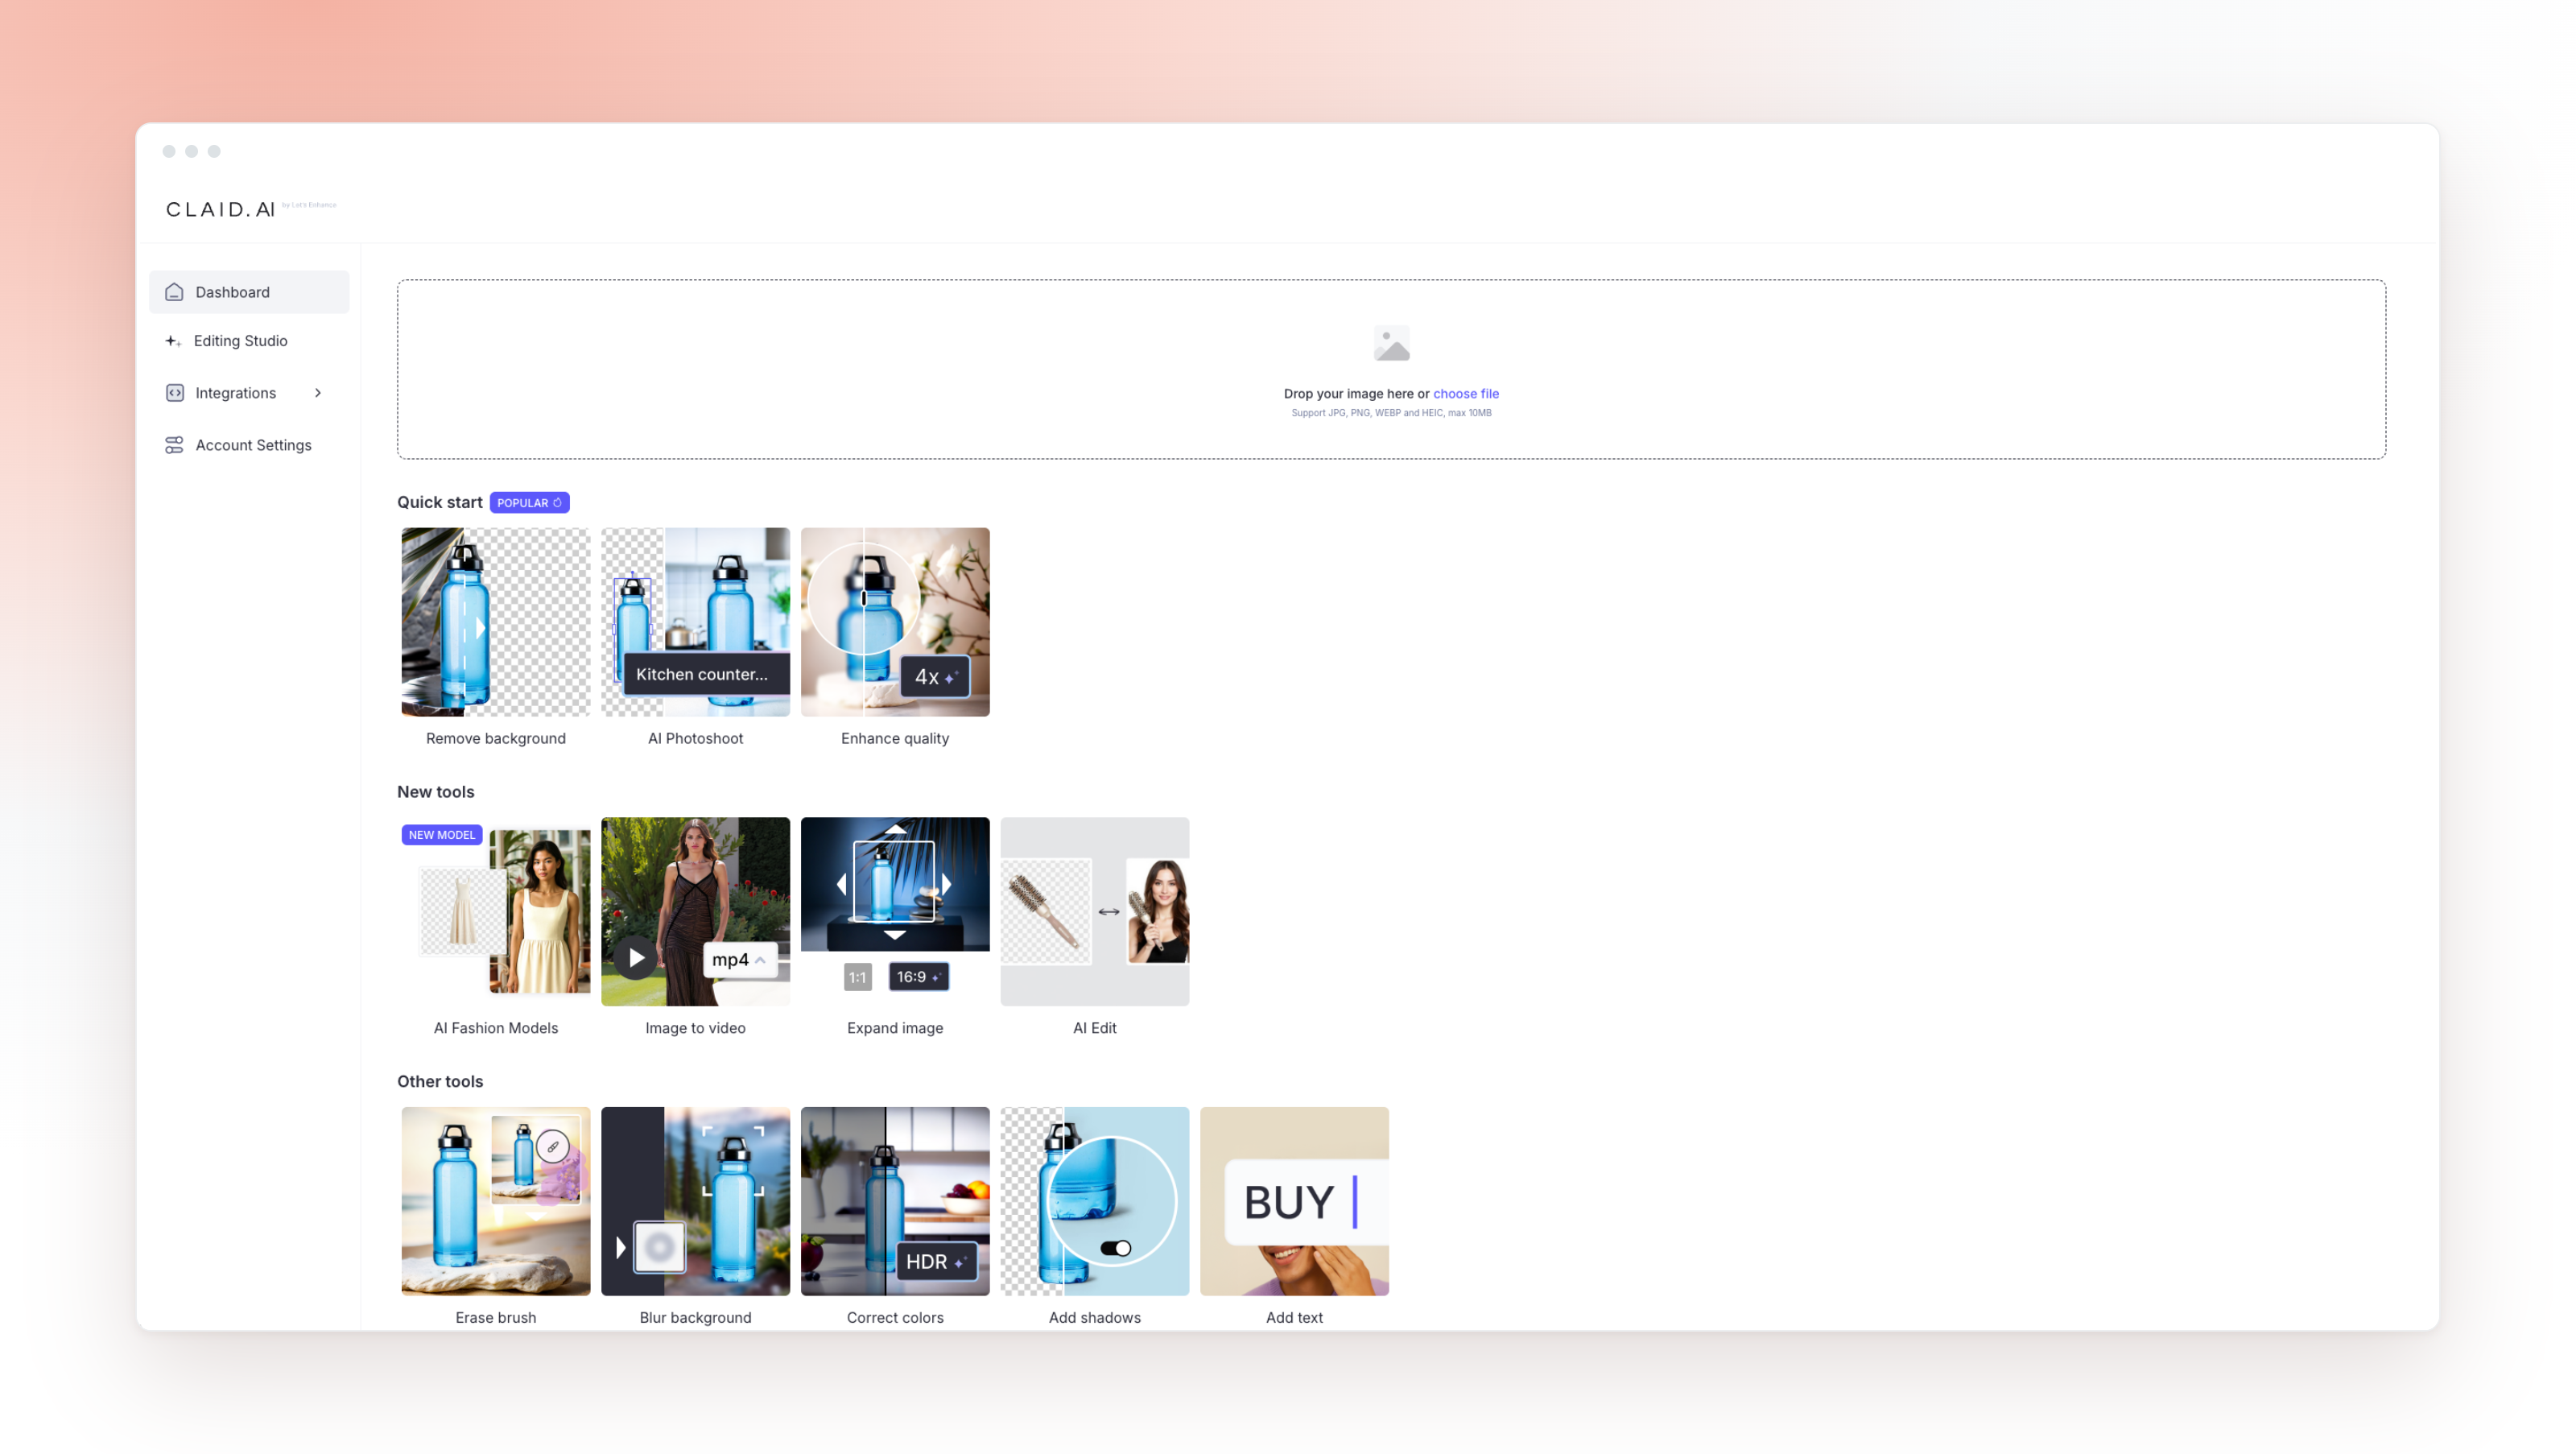Click the swap arrows icon in AI Edit
The image size is (2576, 1454).
[1108, 911]
